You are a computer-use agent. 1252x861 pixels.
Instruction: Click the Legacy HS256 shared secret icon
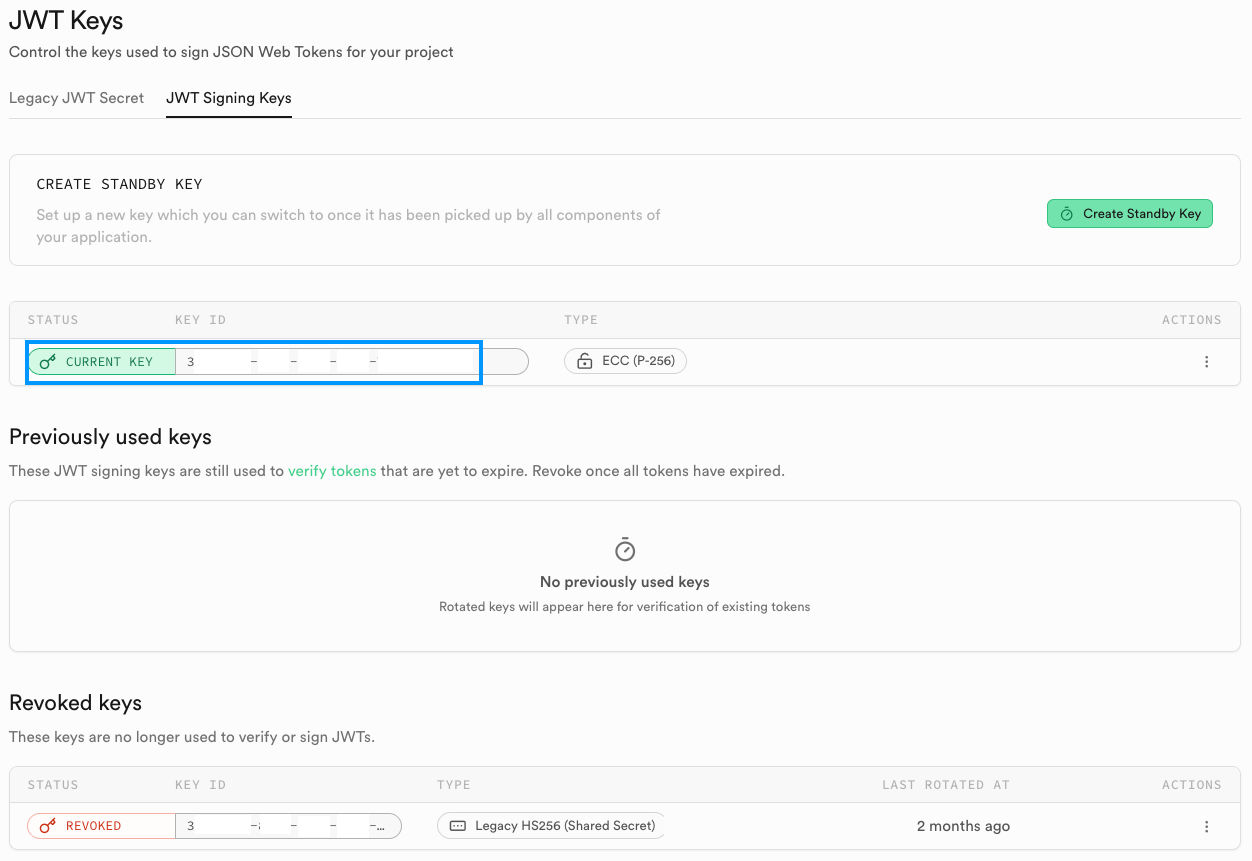pyautogui.click(x=458, y=826)
